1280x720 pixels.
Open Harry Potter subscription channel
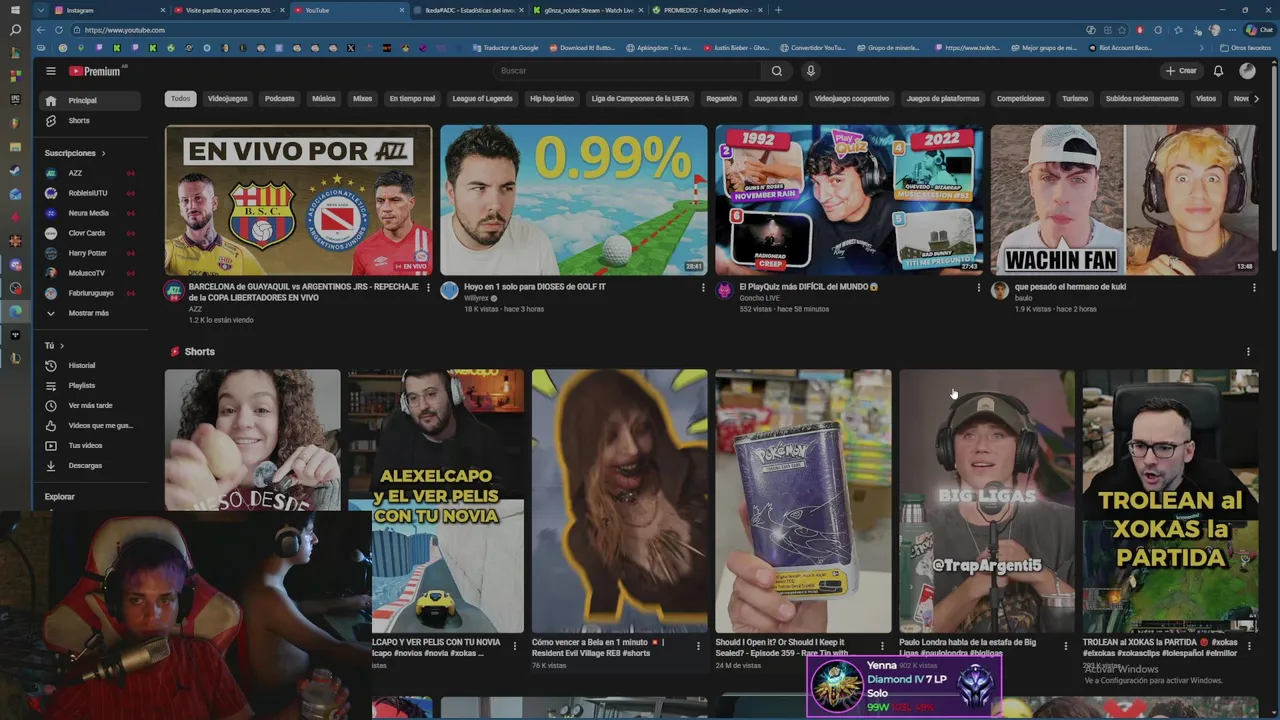tap(89, 253)
